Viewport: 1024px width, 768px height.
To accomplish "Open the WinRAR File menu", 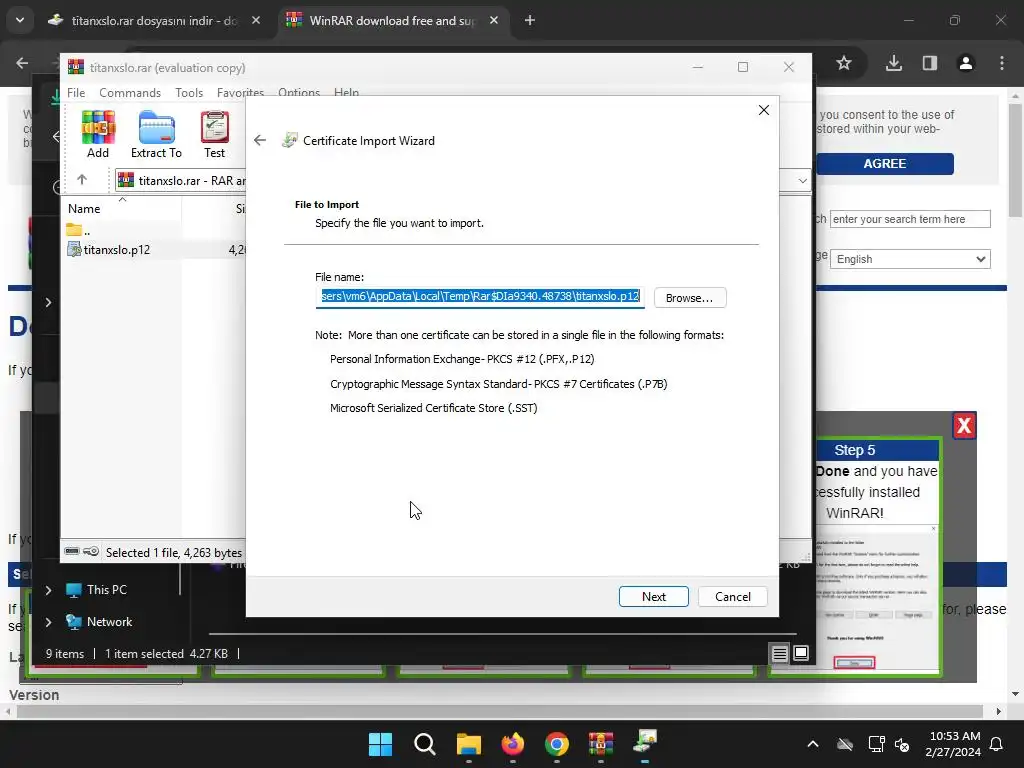I will pos(76,93).
